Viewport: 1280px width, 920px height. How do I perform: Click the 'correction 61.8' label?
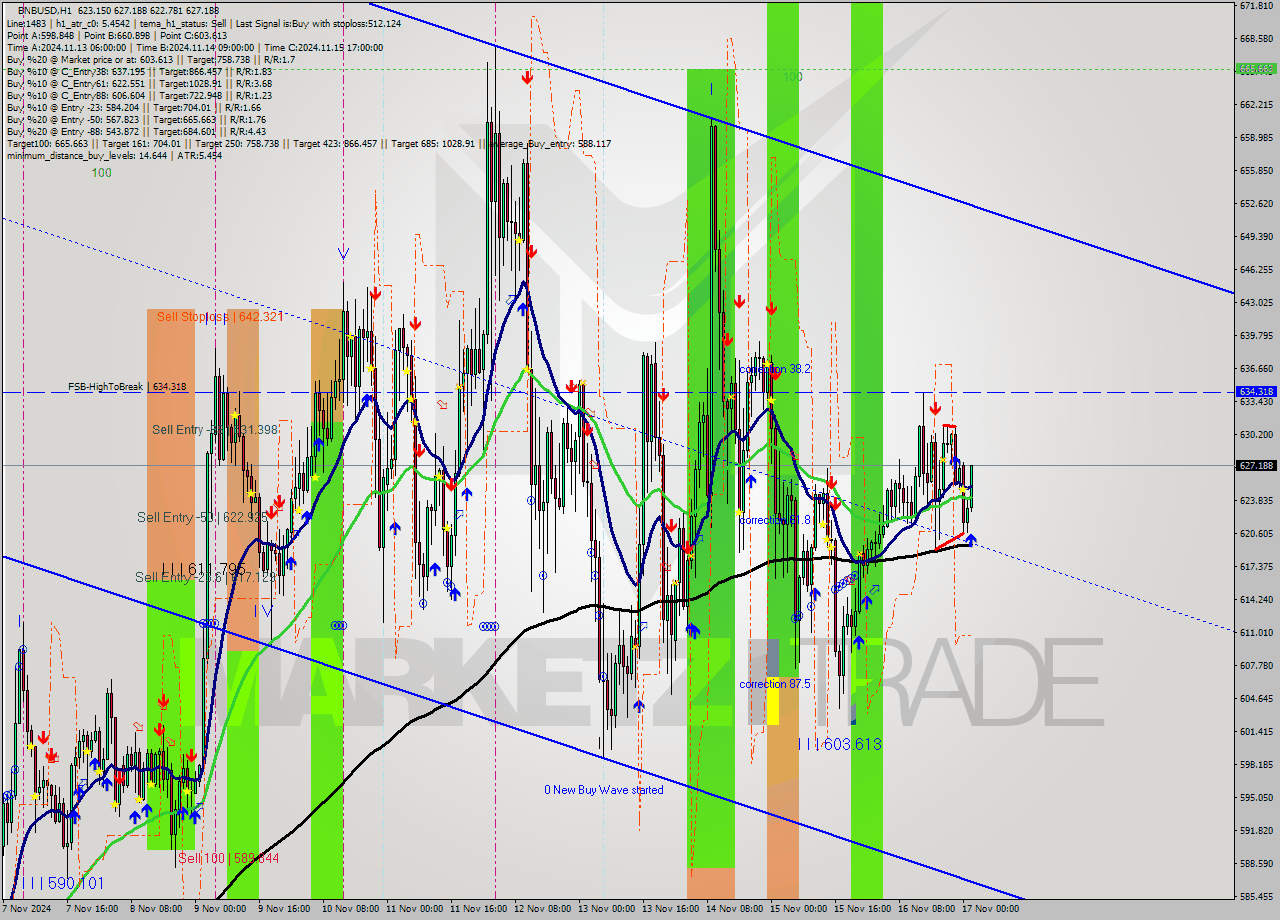click(774, 520)
